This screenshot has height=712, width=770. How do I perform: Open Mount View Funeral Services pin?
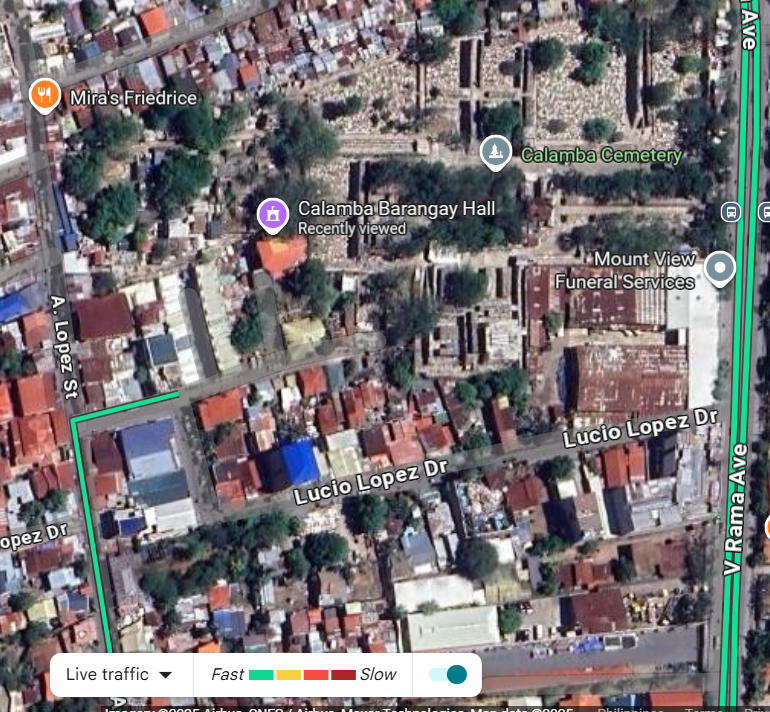[x=719, y=268]
